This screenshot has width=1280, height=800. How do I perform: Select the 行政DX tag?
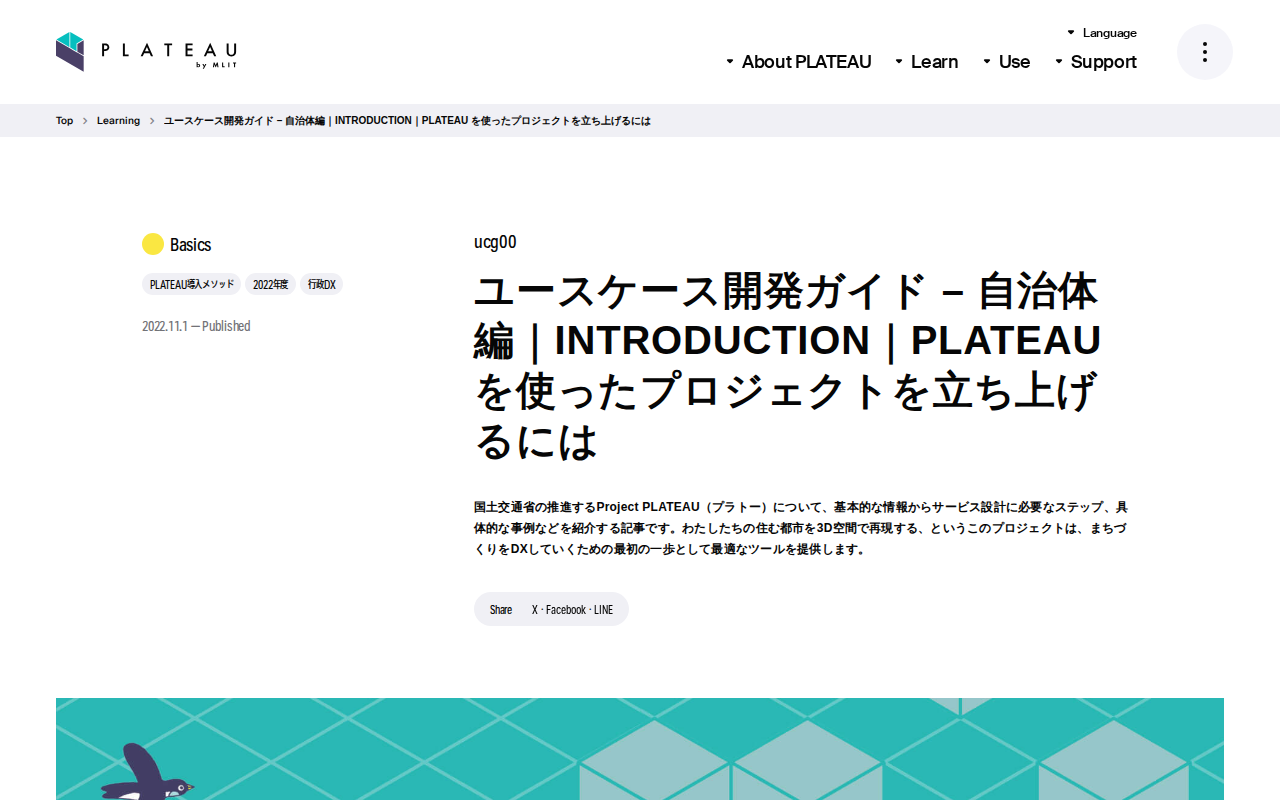coord(322,285)
